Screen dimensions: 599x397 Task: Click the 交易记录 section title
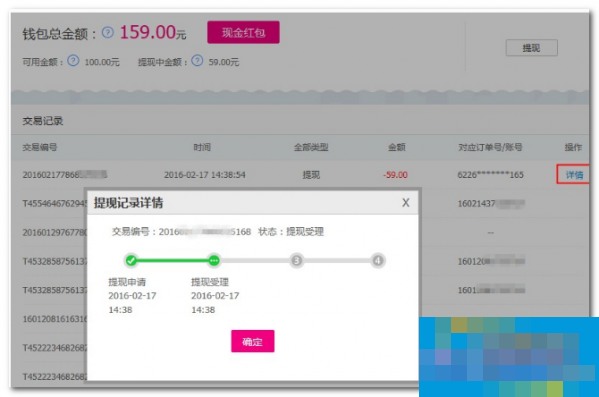coord(42,121)
